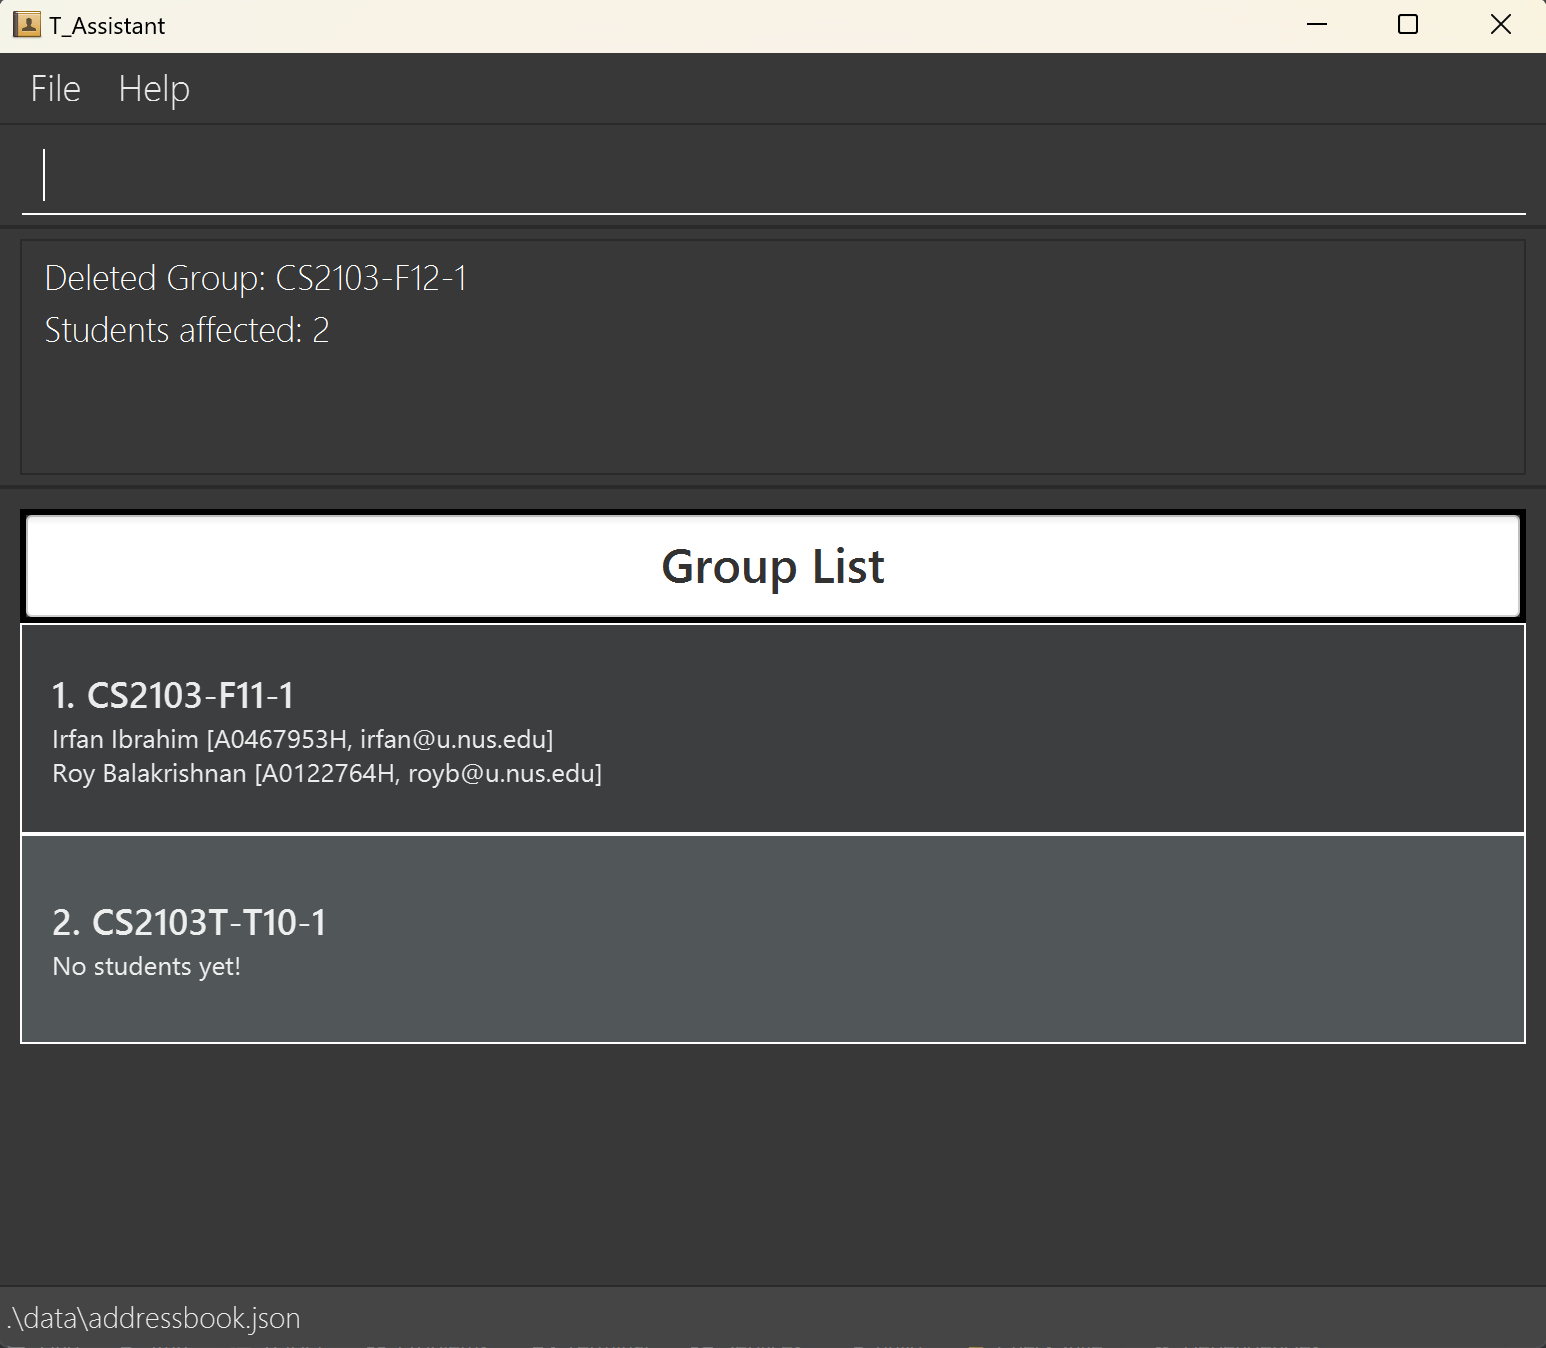Click empty area below the group list

click(x=772, y=1160)
